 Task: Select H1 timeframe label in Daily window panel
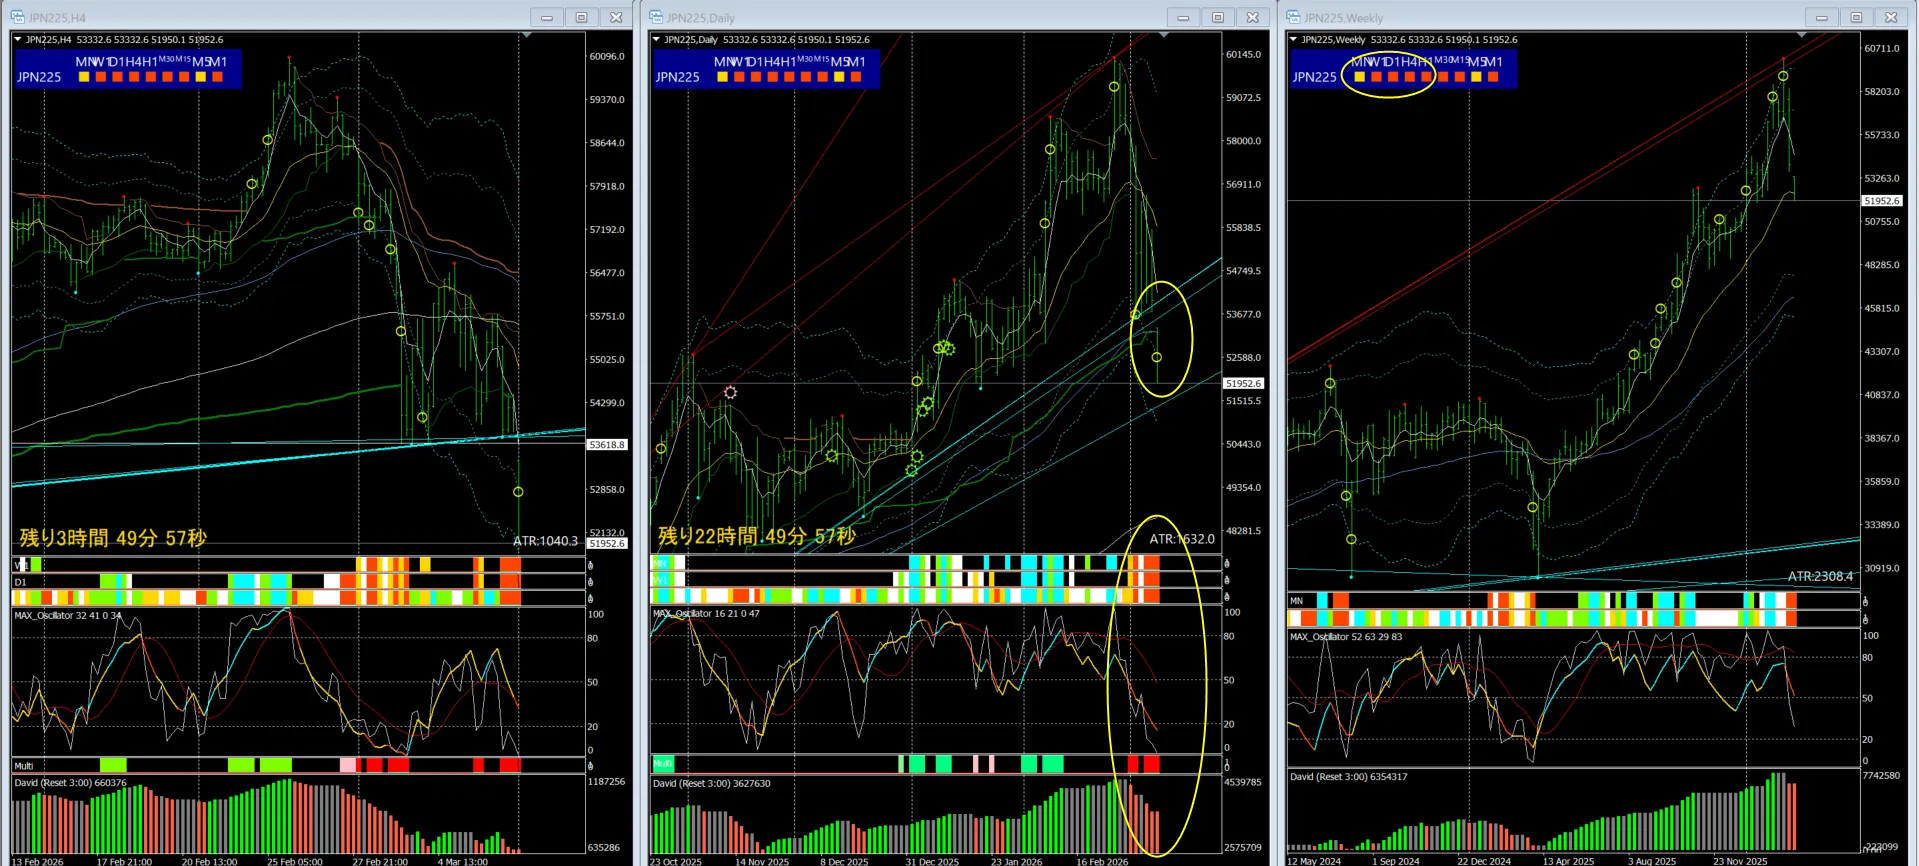[788, 61]
